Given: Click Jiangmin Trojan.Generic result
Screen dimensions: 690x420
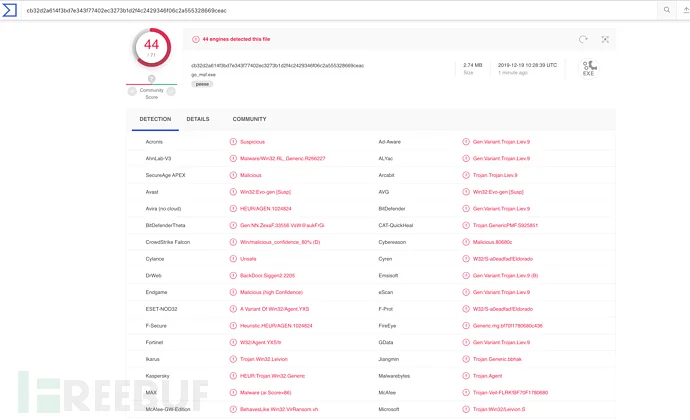Looking at the screenshot, I should coord(497,359).
